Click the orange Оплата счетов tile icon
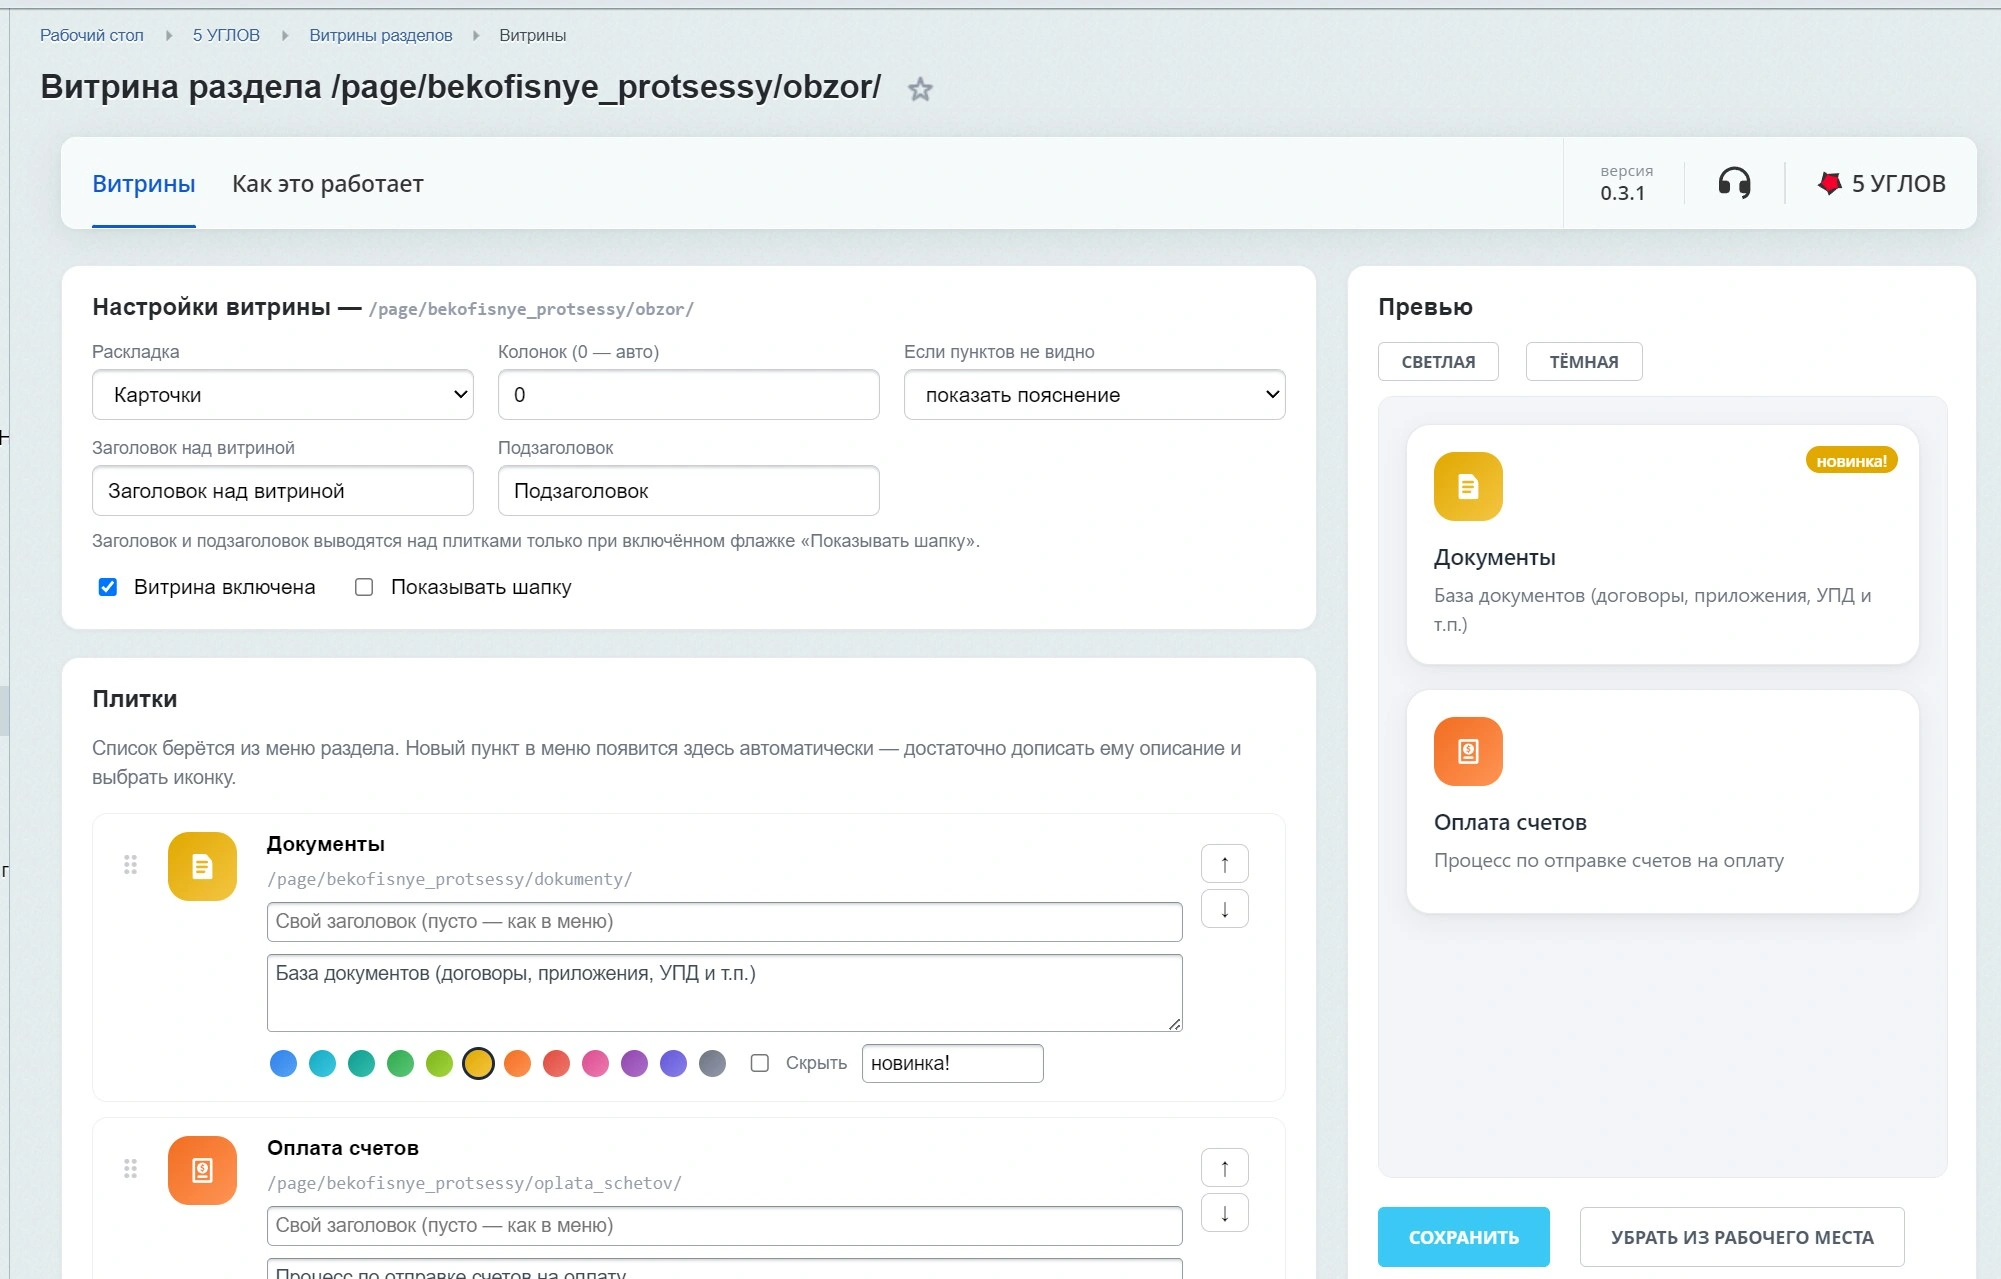Image resolution: width=2001 pixels, height=1279 pixels. coord(202,1170)
